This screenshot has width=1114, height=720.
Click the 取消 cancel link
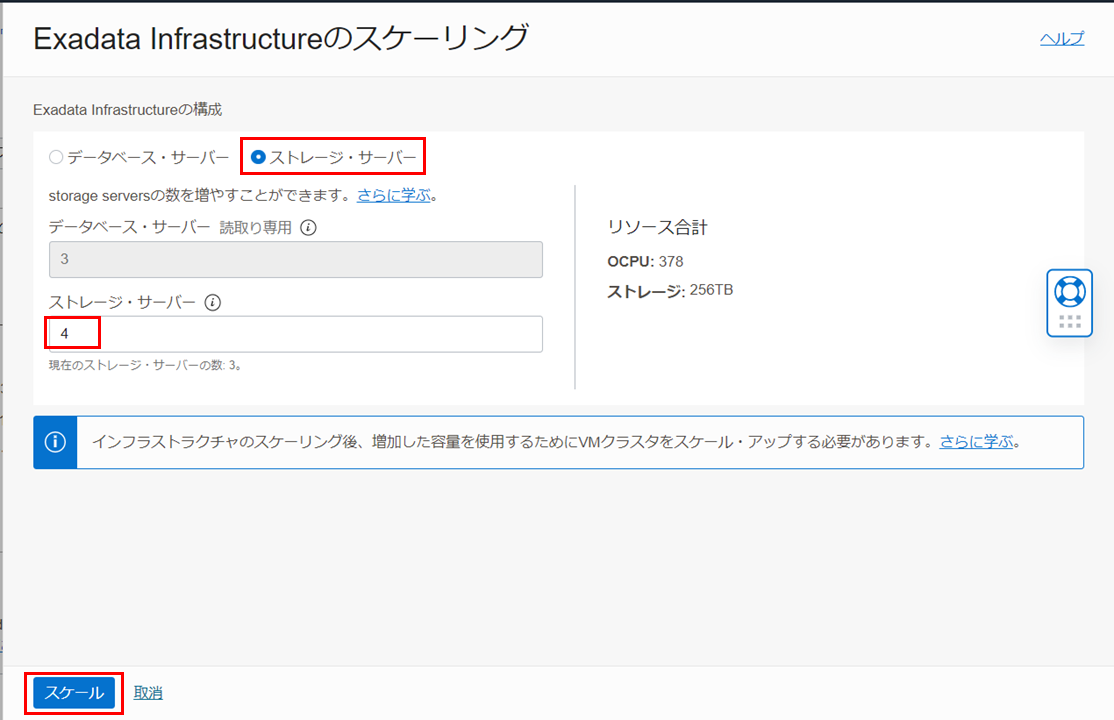click(x=148, y=693)
